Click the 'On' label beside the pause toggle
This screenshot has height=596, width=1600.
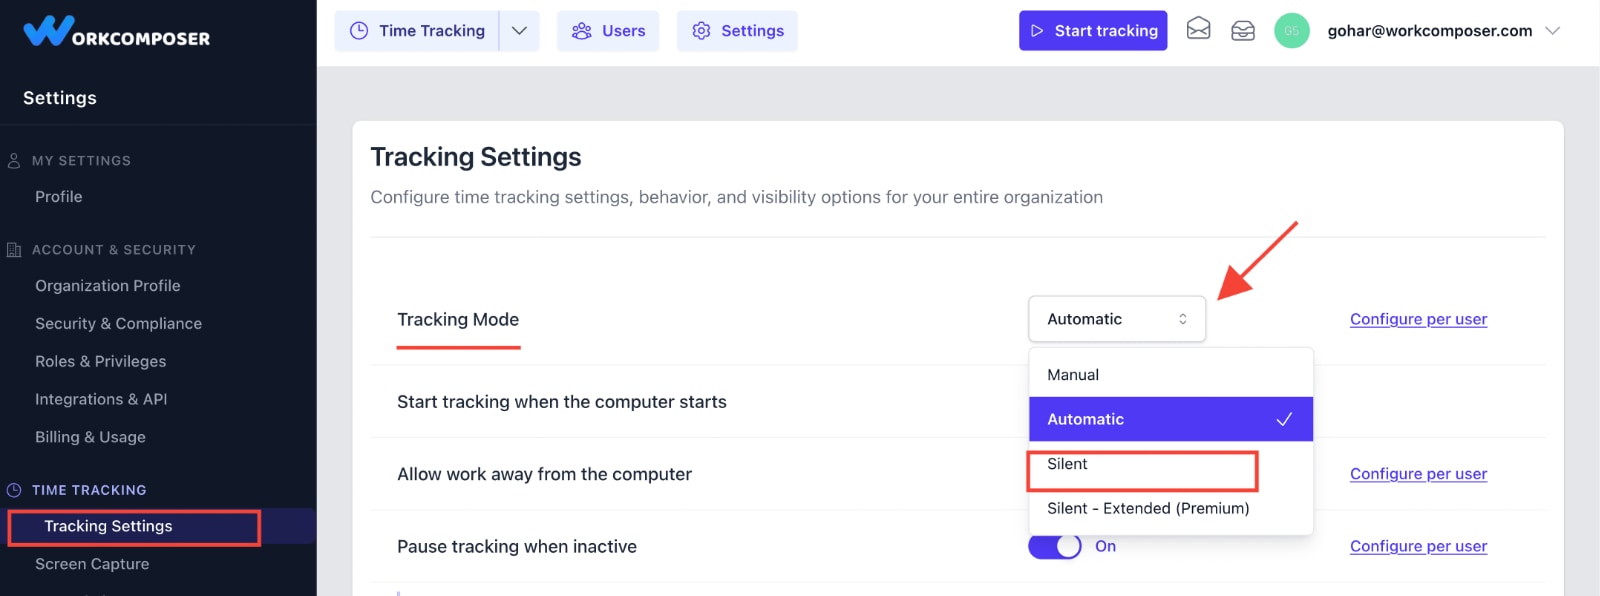coord(1105,546)
